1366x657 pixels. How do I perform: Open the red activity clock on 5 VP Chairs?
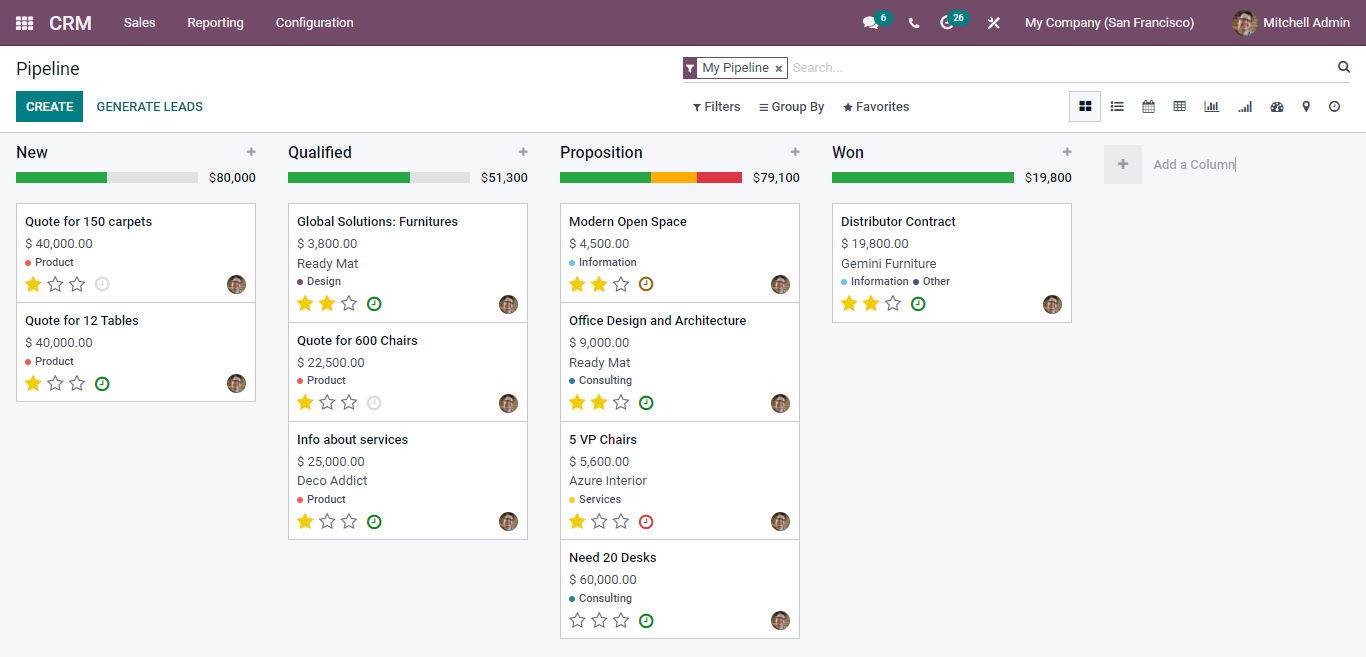pyautogui.click(x=646, y=522)
